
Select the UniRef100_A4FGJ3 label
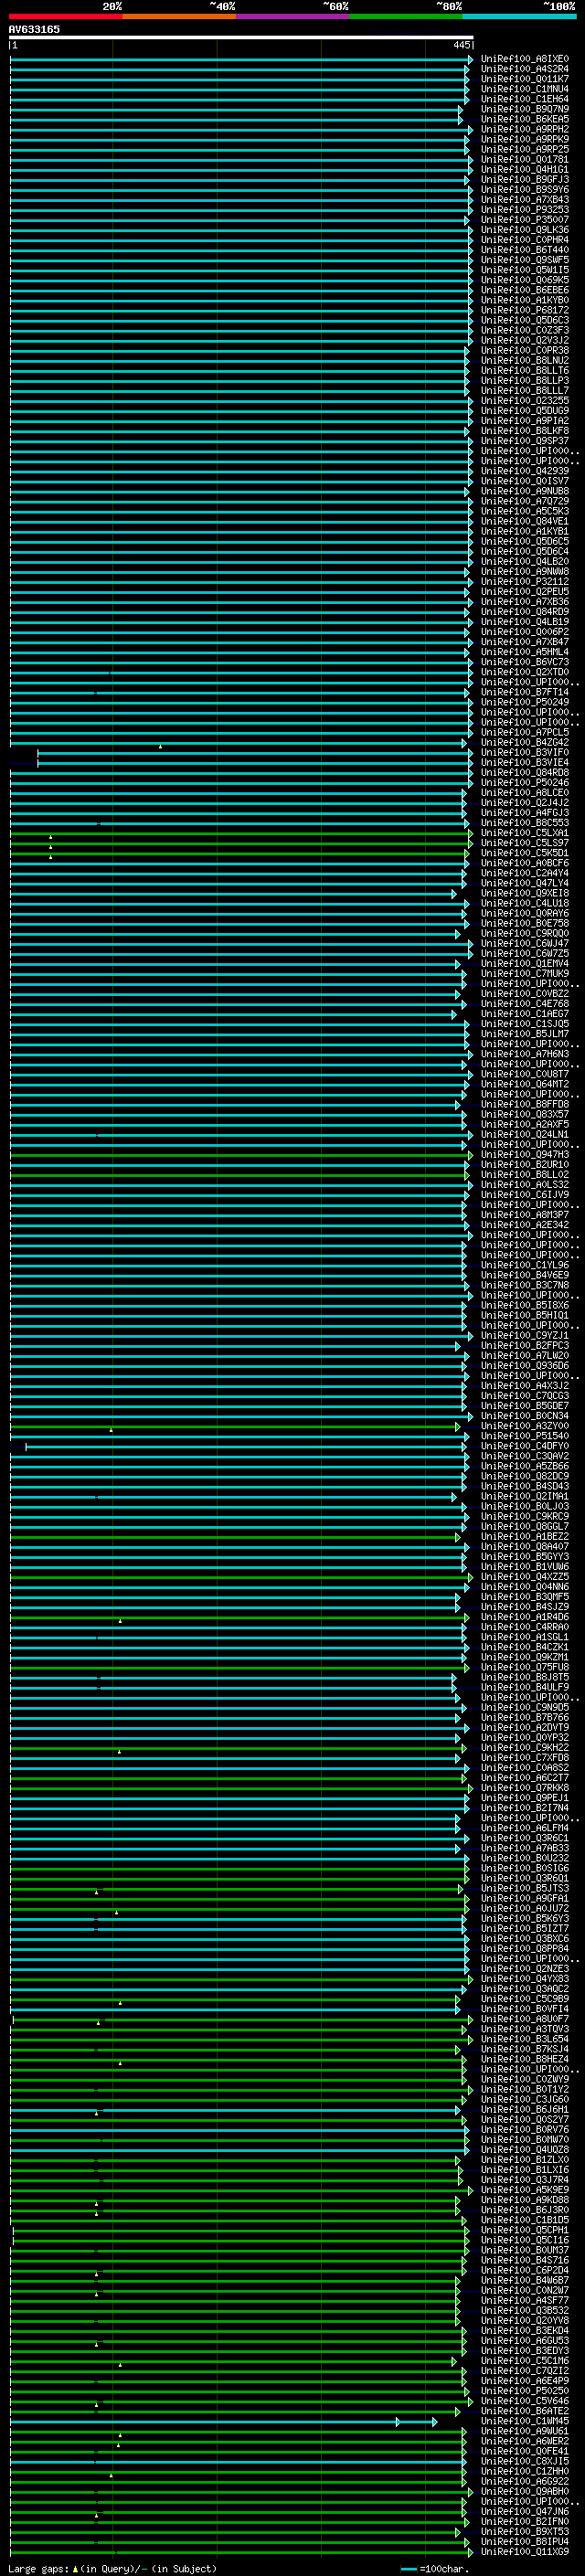pos(524,812)
